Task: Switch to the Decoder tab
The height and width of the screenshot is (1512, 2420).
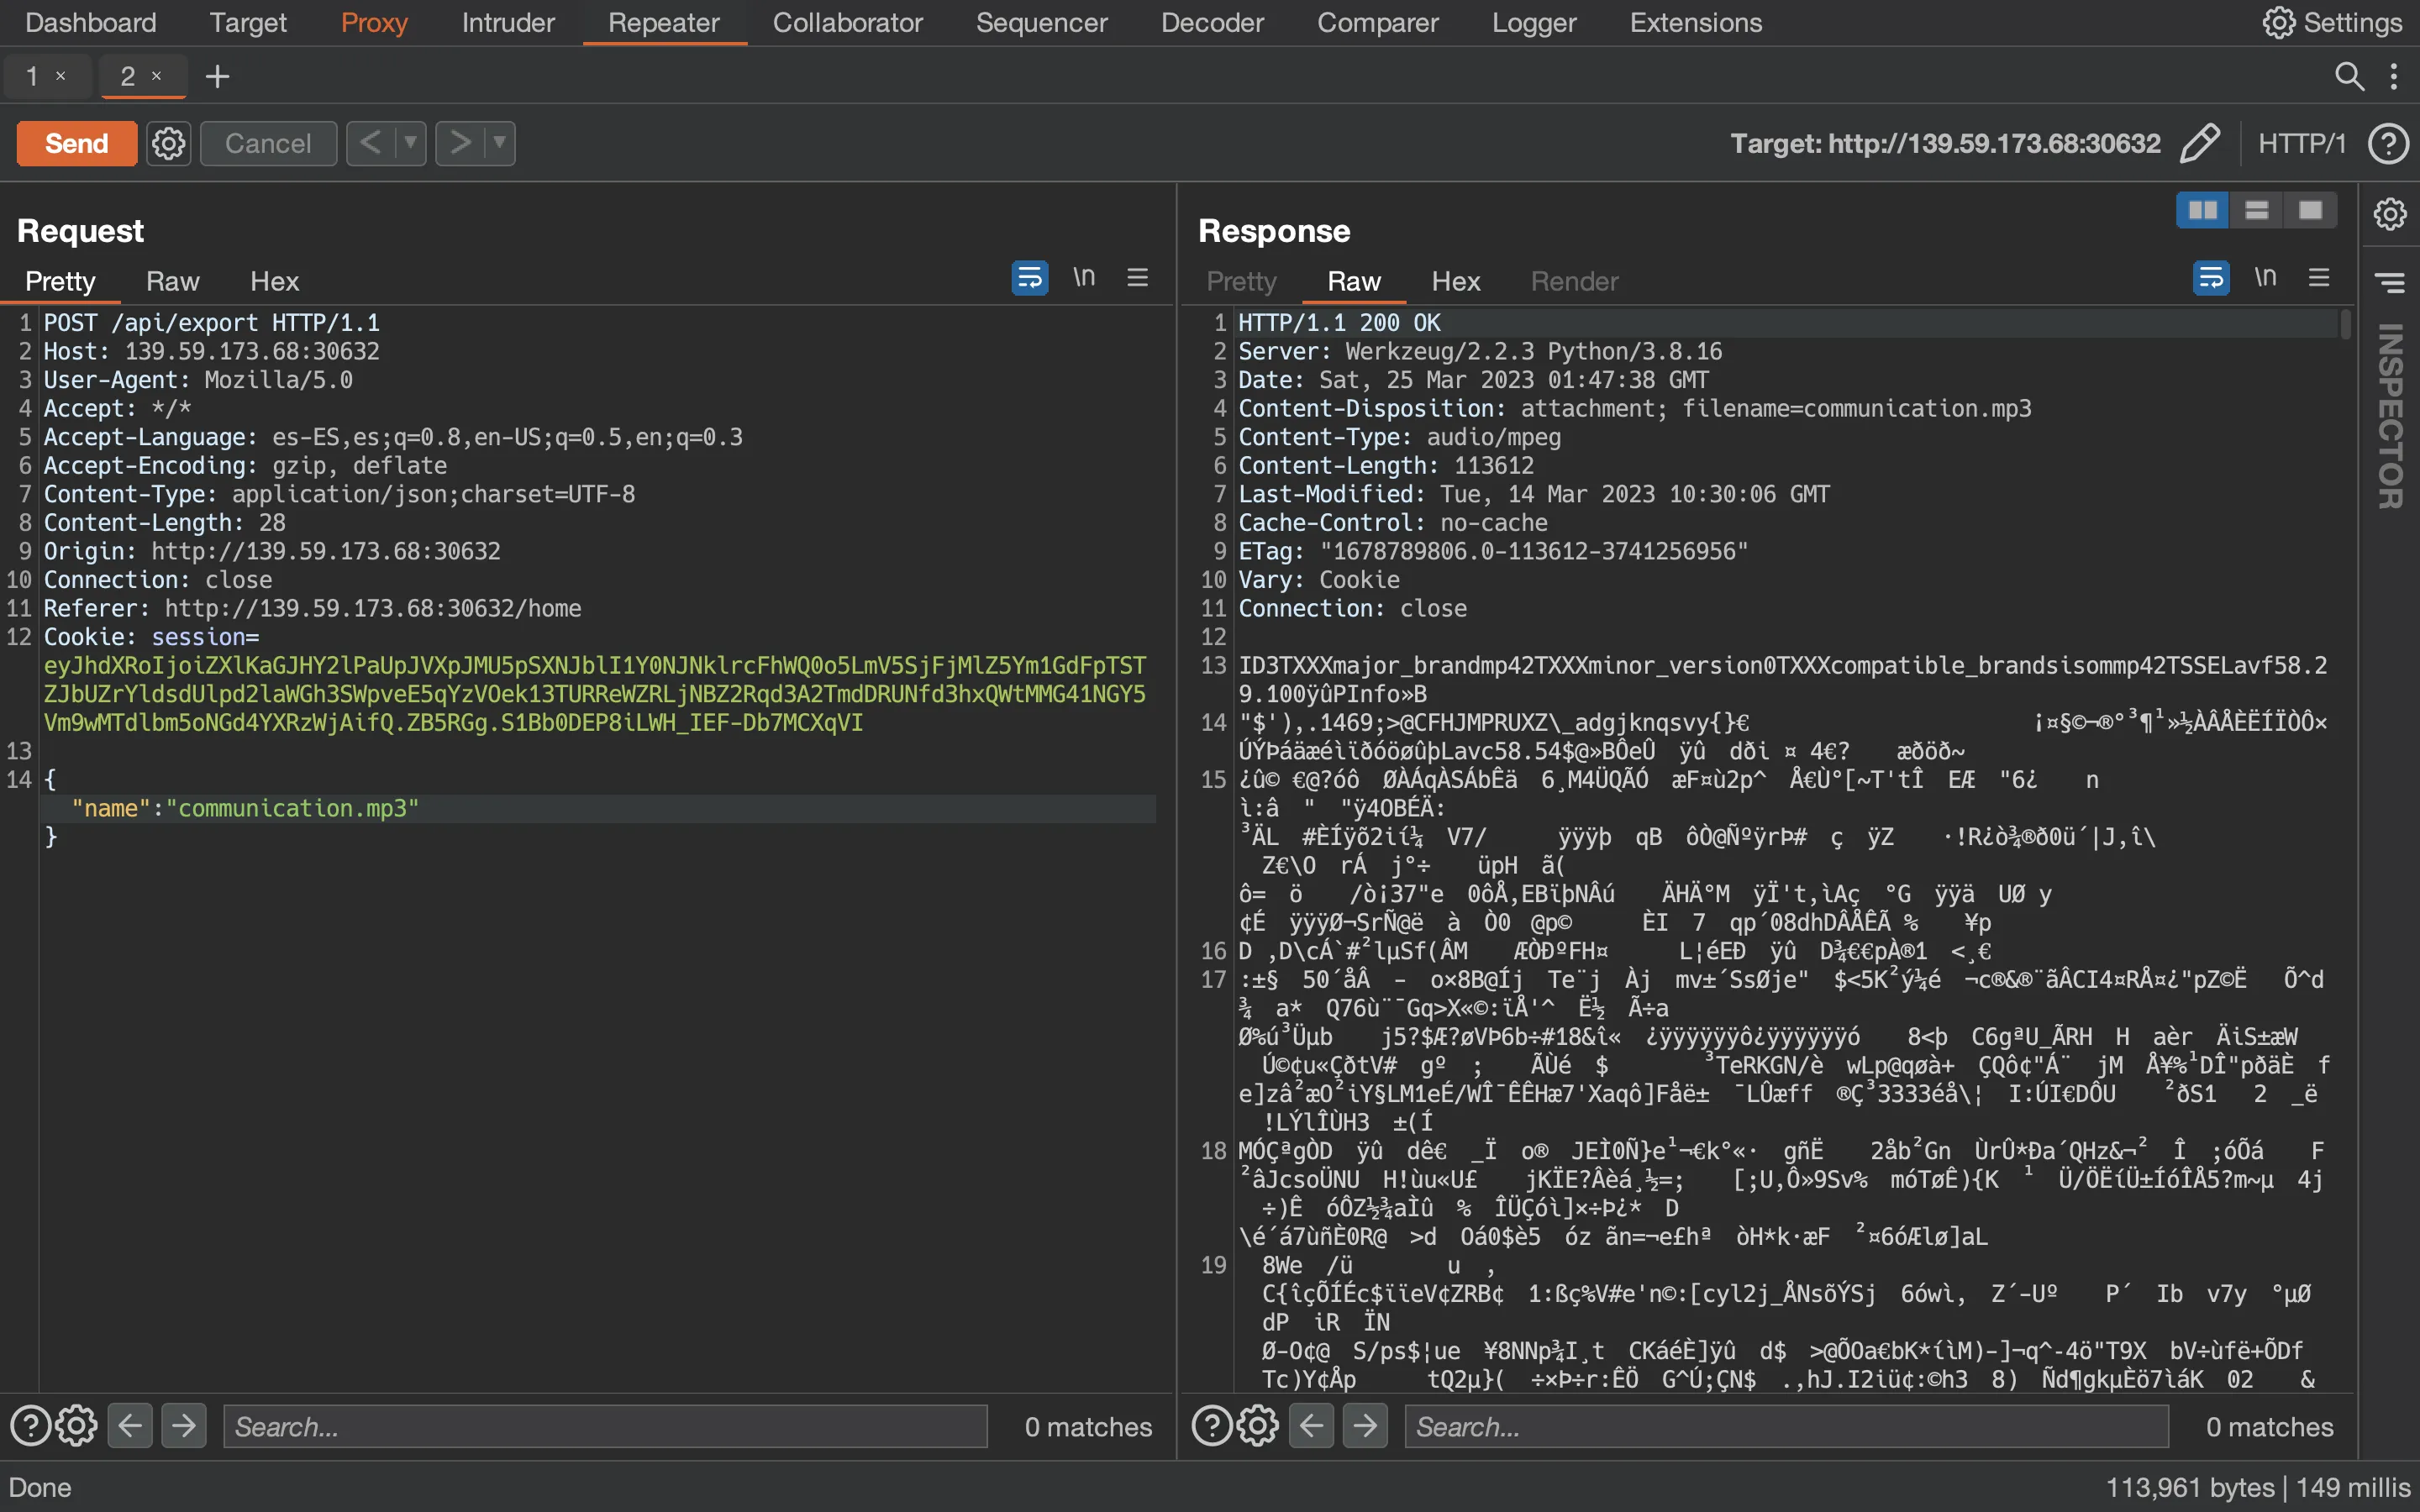Action: pyautogui.click(x=1212, y=22)
